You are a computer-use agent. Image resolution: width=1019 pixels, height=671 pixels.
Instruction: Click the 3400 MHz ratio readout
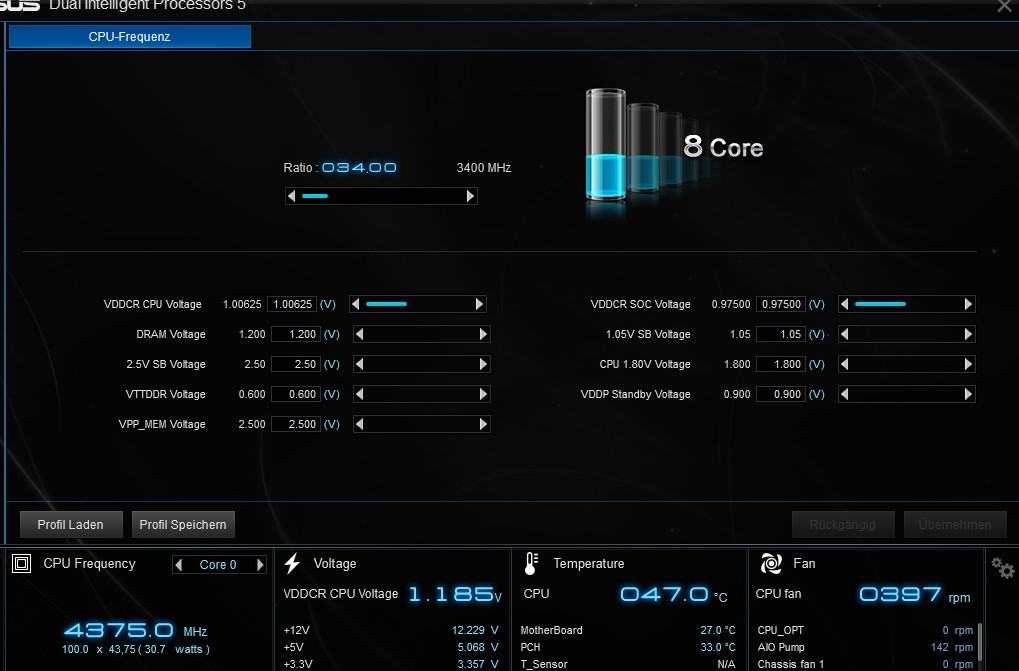(x=484, y=168)
